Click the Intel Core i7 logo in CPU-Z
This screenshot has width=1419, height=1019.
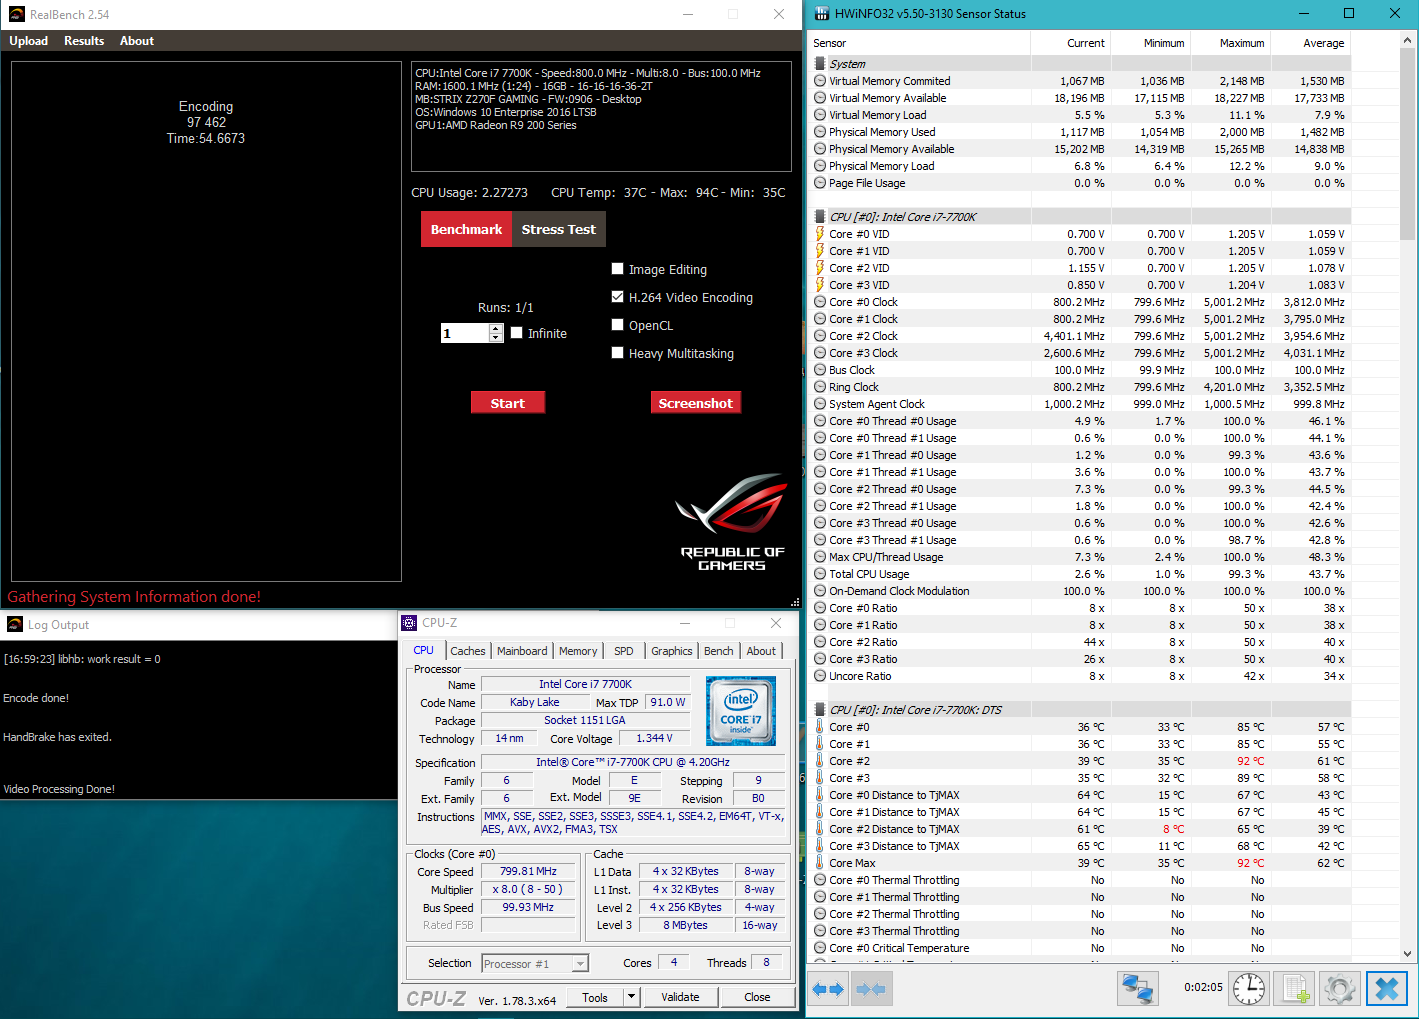click(x=741, y=711)
